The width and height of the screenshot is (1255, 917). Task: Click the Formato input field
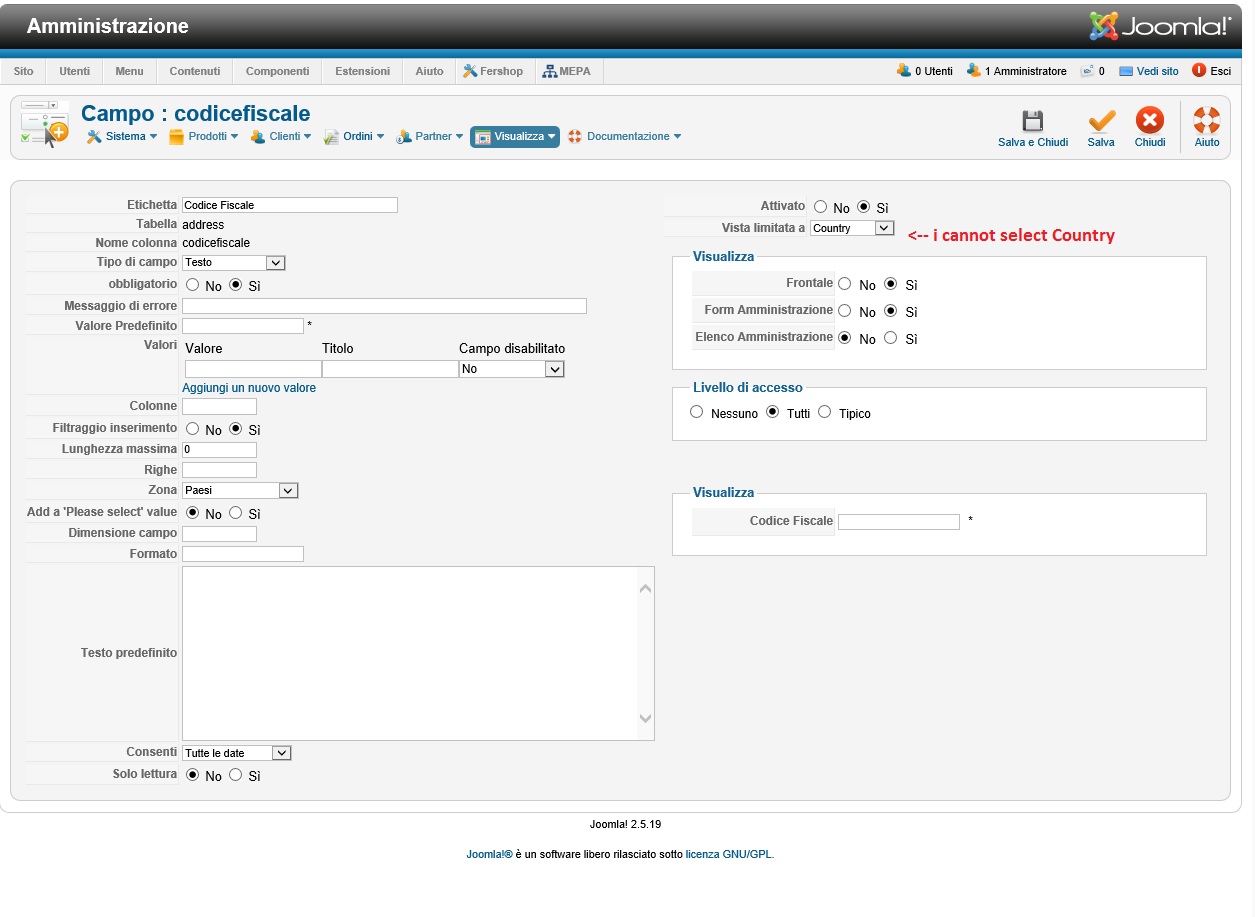[243, 554]
